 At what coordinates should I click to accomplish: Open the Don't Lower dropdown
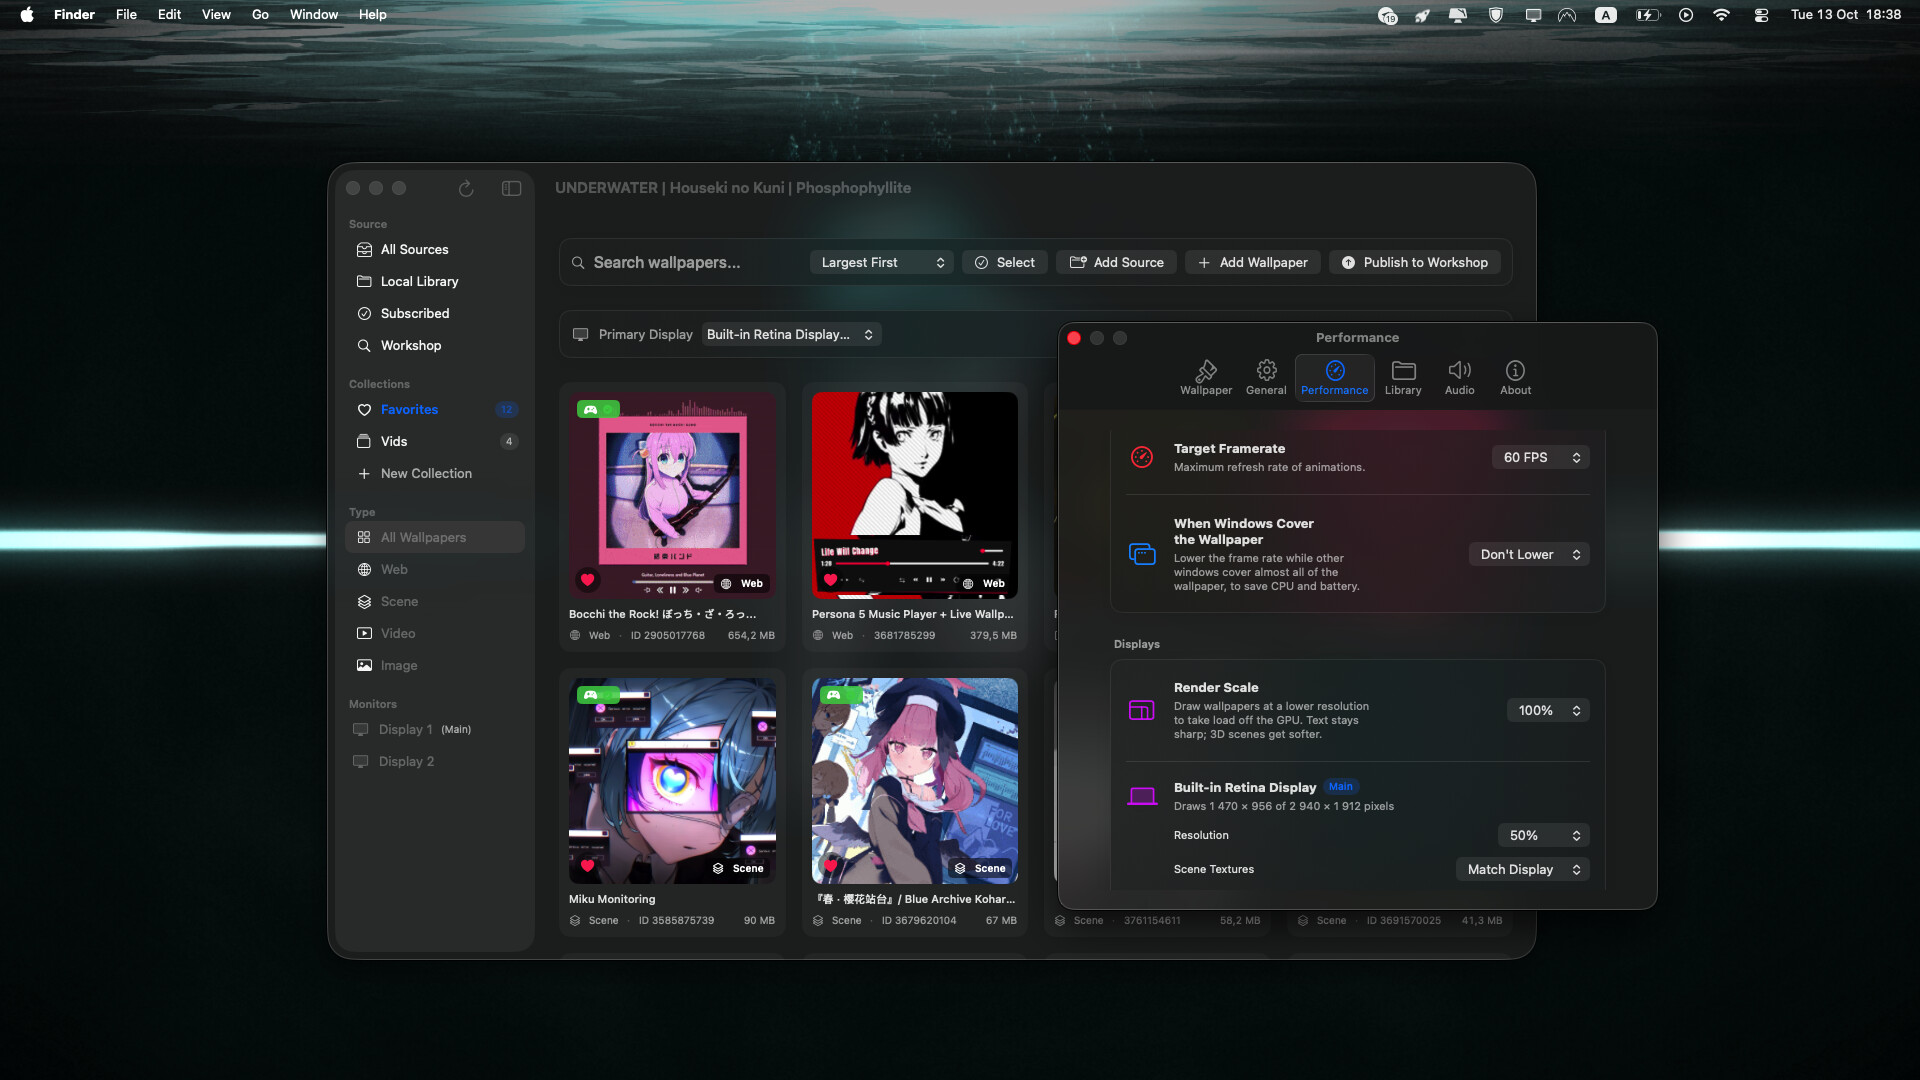[x=1530, y=554]
